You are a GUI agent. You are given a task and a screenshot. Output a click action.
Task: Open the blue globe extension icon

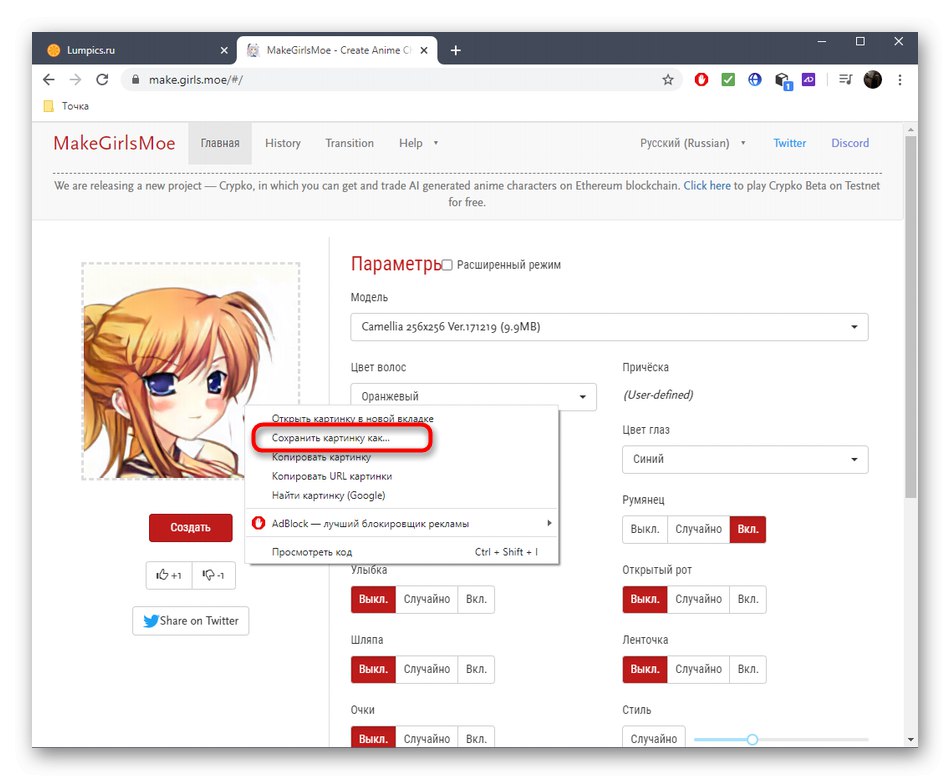(754, 79)
